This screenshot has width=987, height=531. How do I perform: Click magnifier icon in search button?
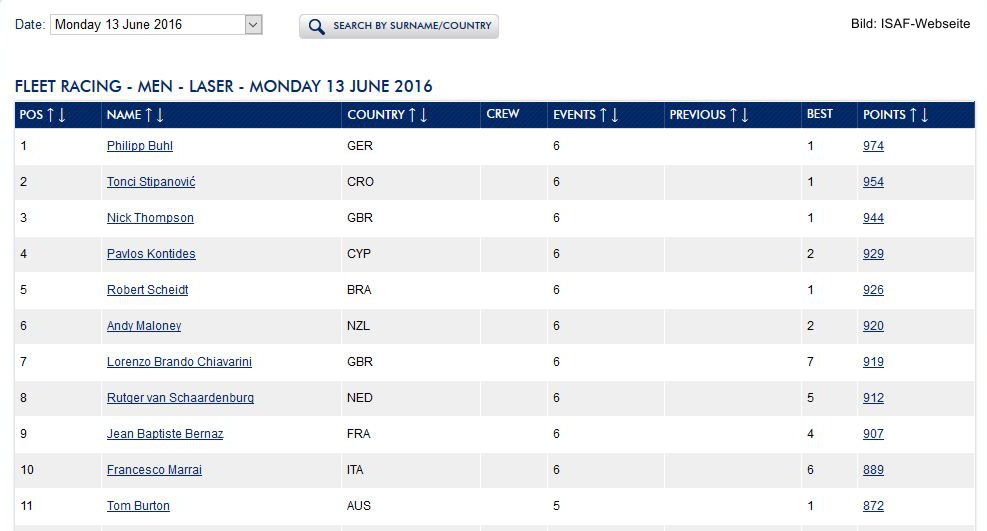tap(317, 26)
